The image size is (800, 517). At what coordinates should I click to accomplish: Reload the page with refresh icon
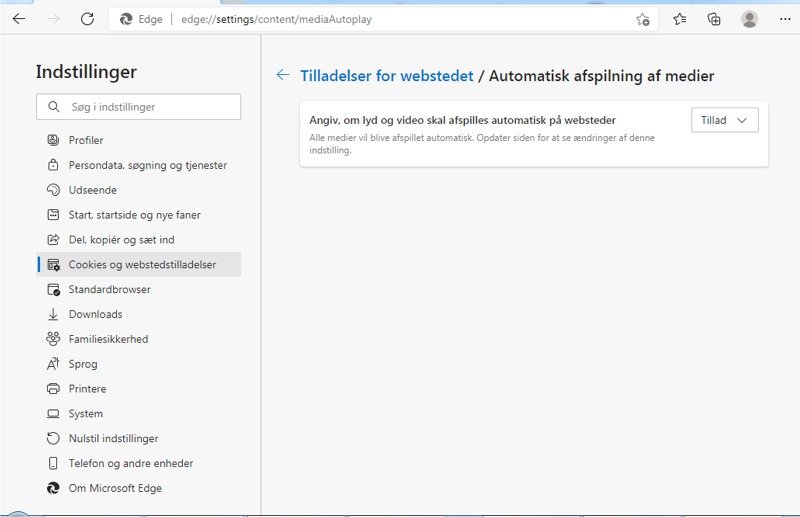click(x=87, y=19)
